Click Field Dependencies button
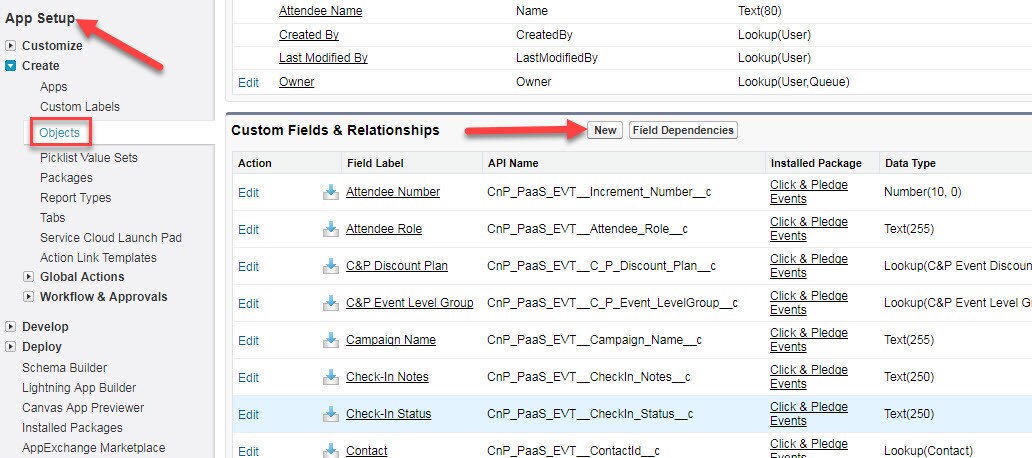Viewport: 1032px width, 458px height. click(x=683, y=130)
